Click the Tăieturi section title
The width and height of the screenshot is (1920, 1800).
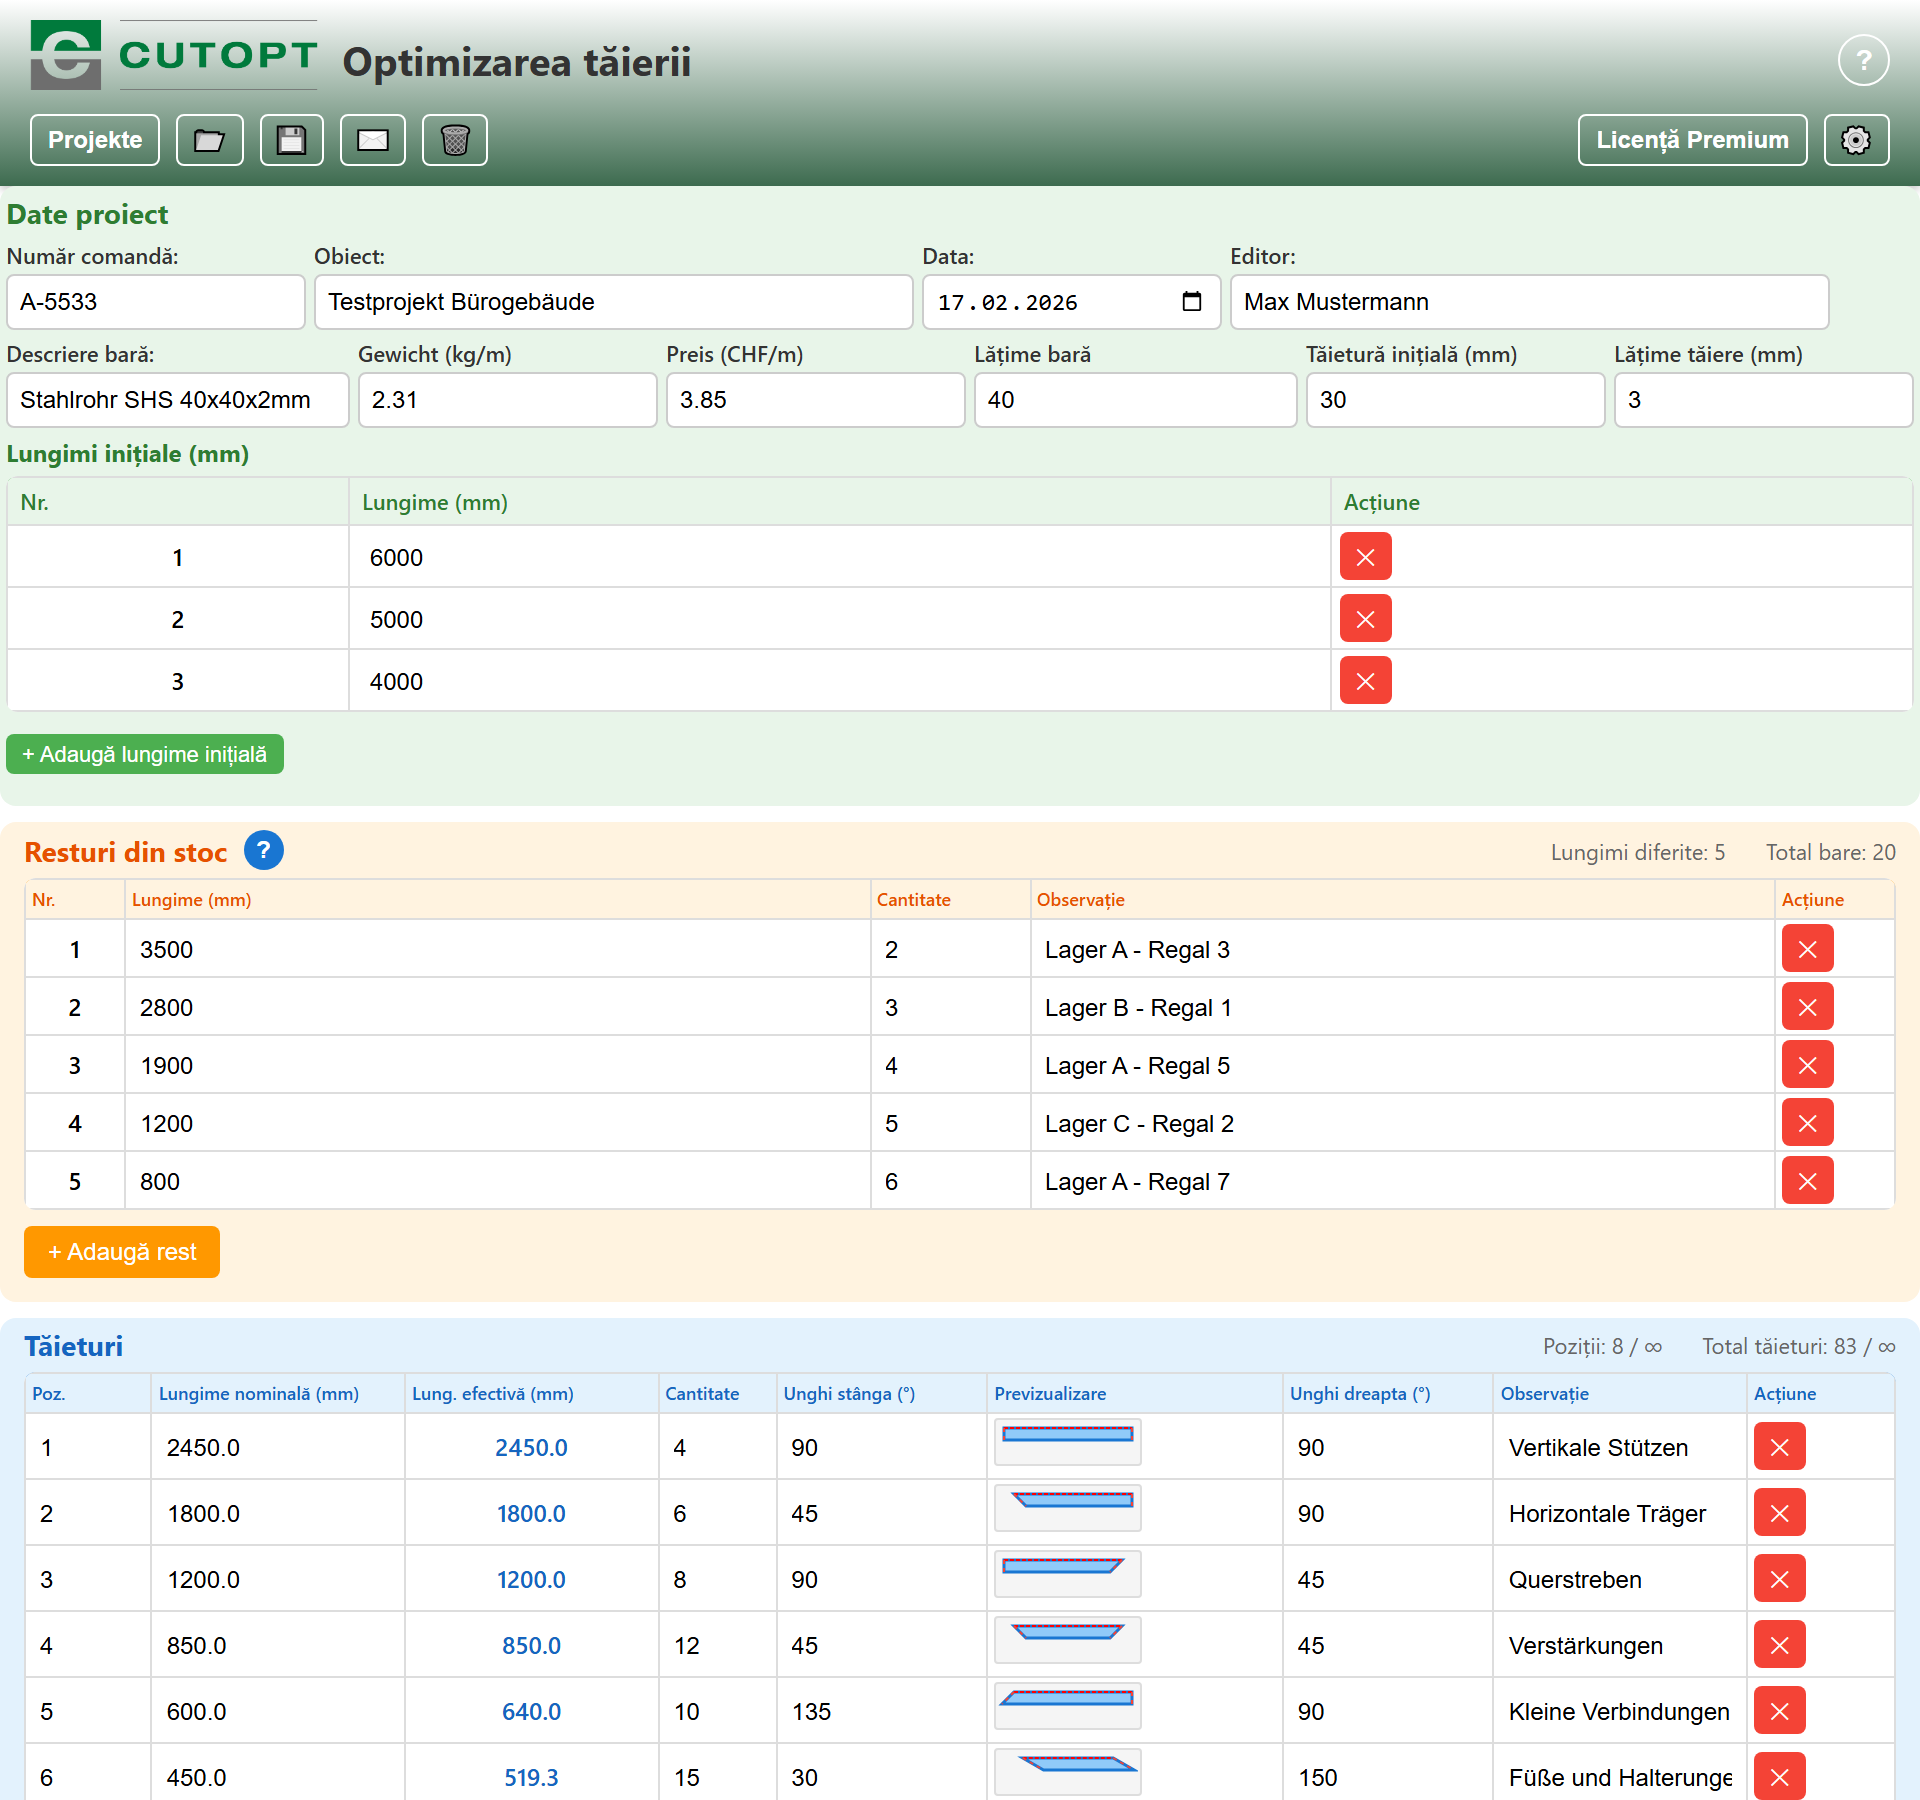tap(74, 1346)
